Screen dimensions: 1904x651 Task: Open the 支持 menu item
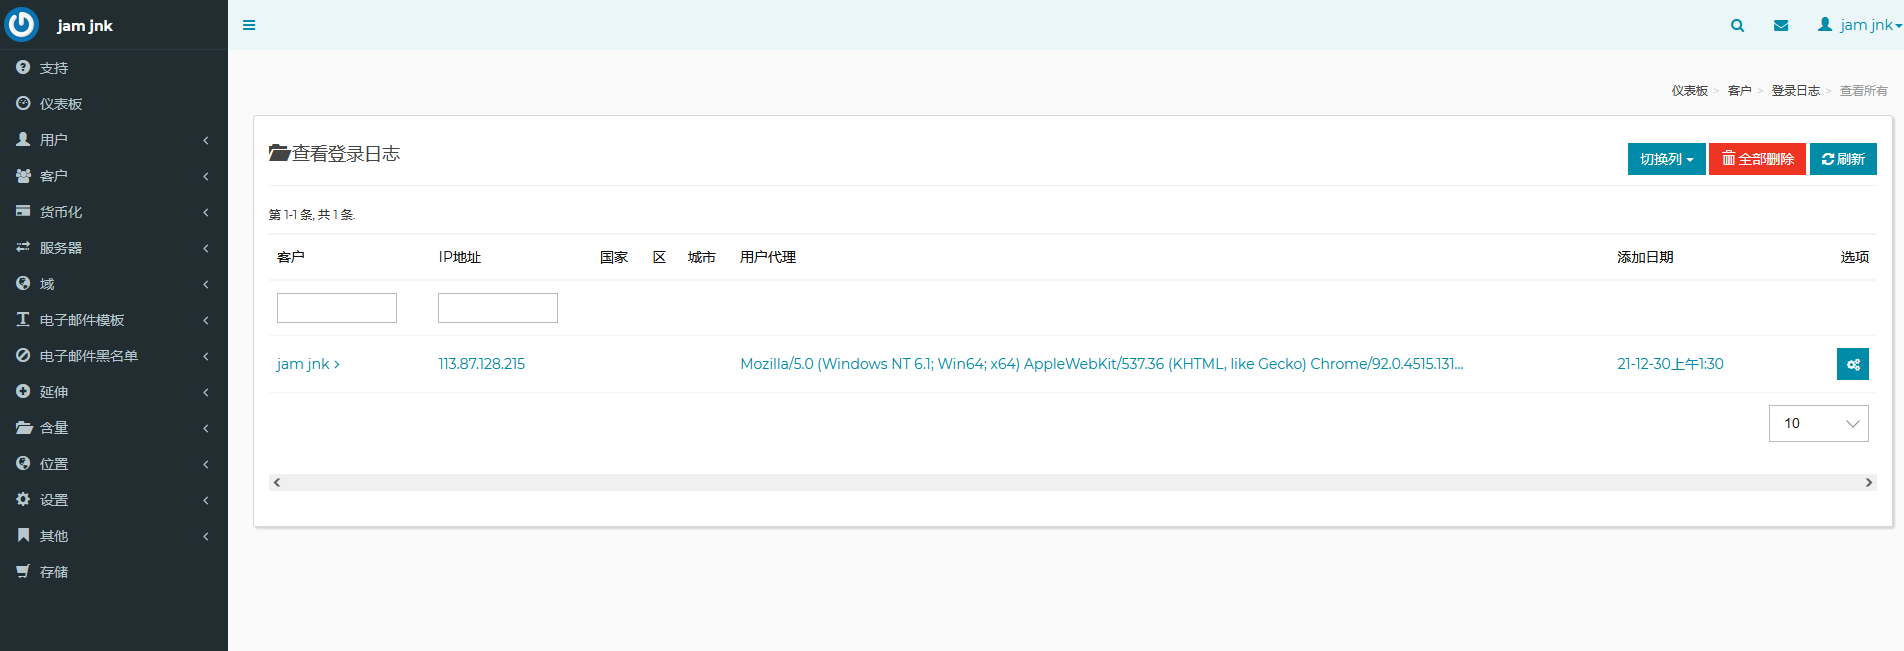(x=114, y=68)
